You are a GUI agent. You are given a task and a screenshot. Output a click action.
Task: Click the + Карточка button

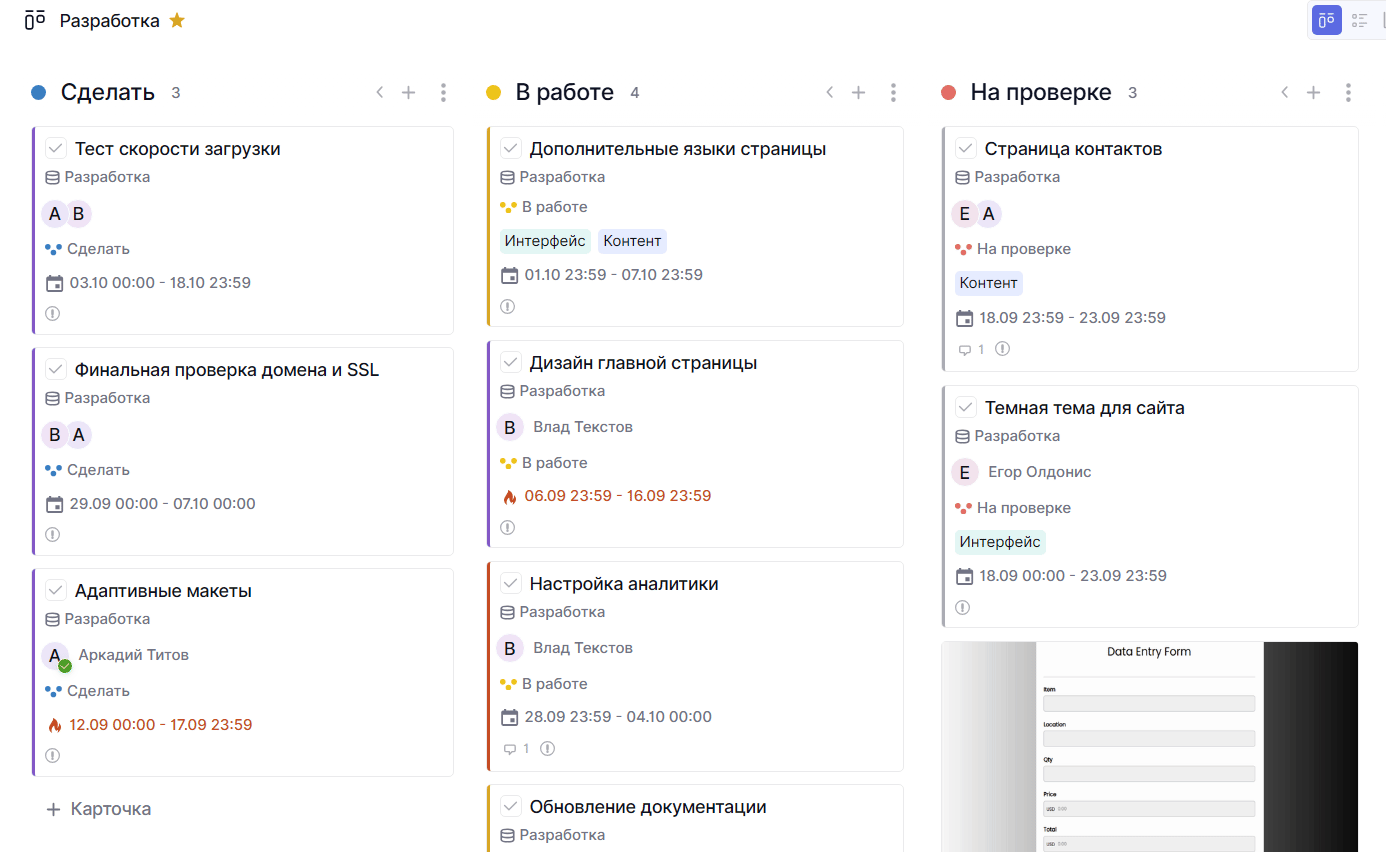(99, 809)
